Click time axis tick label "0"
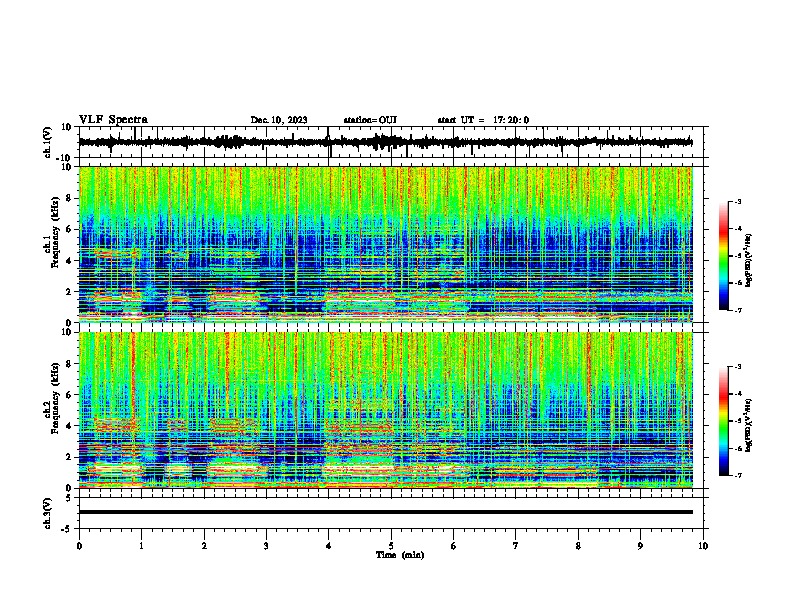 [x=79, y=546]
